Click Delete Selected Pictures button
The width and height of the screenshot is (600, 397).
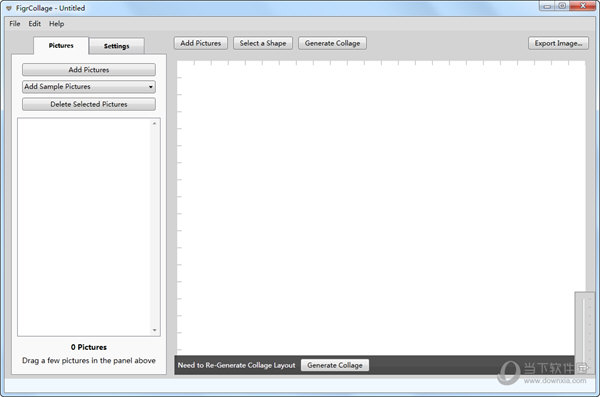point(89,104)
